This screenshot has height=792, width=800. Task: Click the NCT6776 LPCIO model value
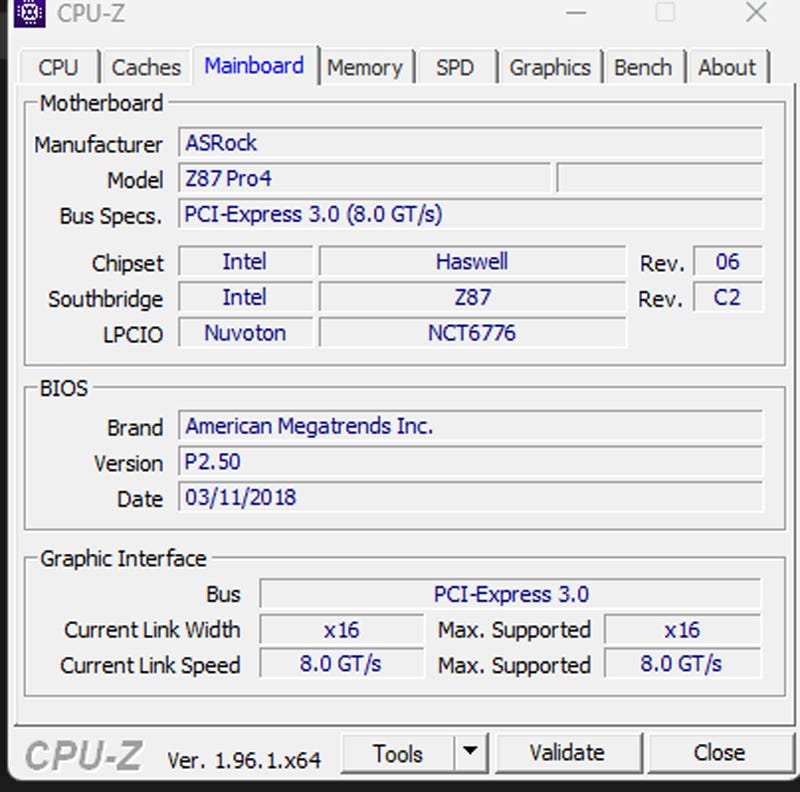click(x=472, y=333)
